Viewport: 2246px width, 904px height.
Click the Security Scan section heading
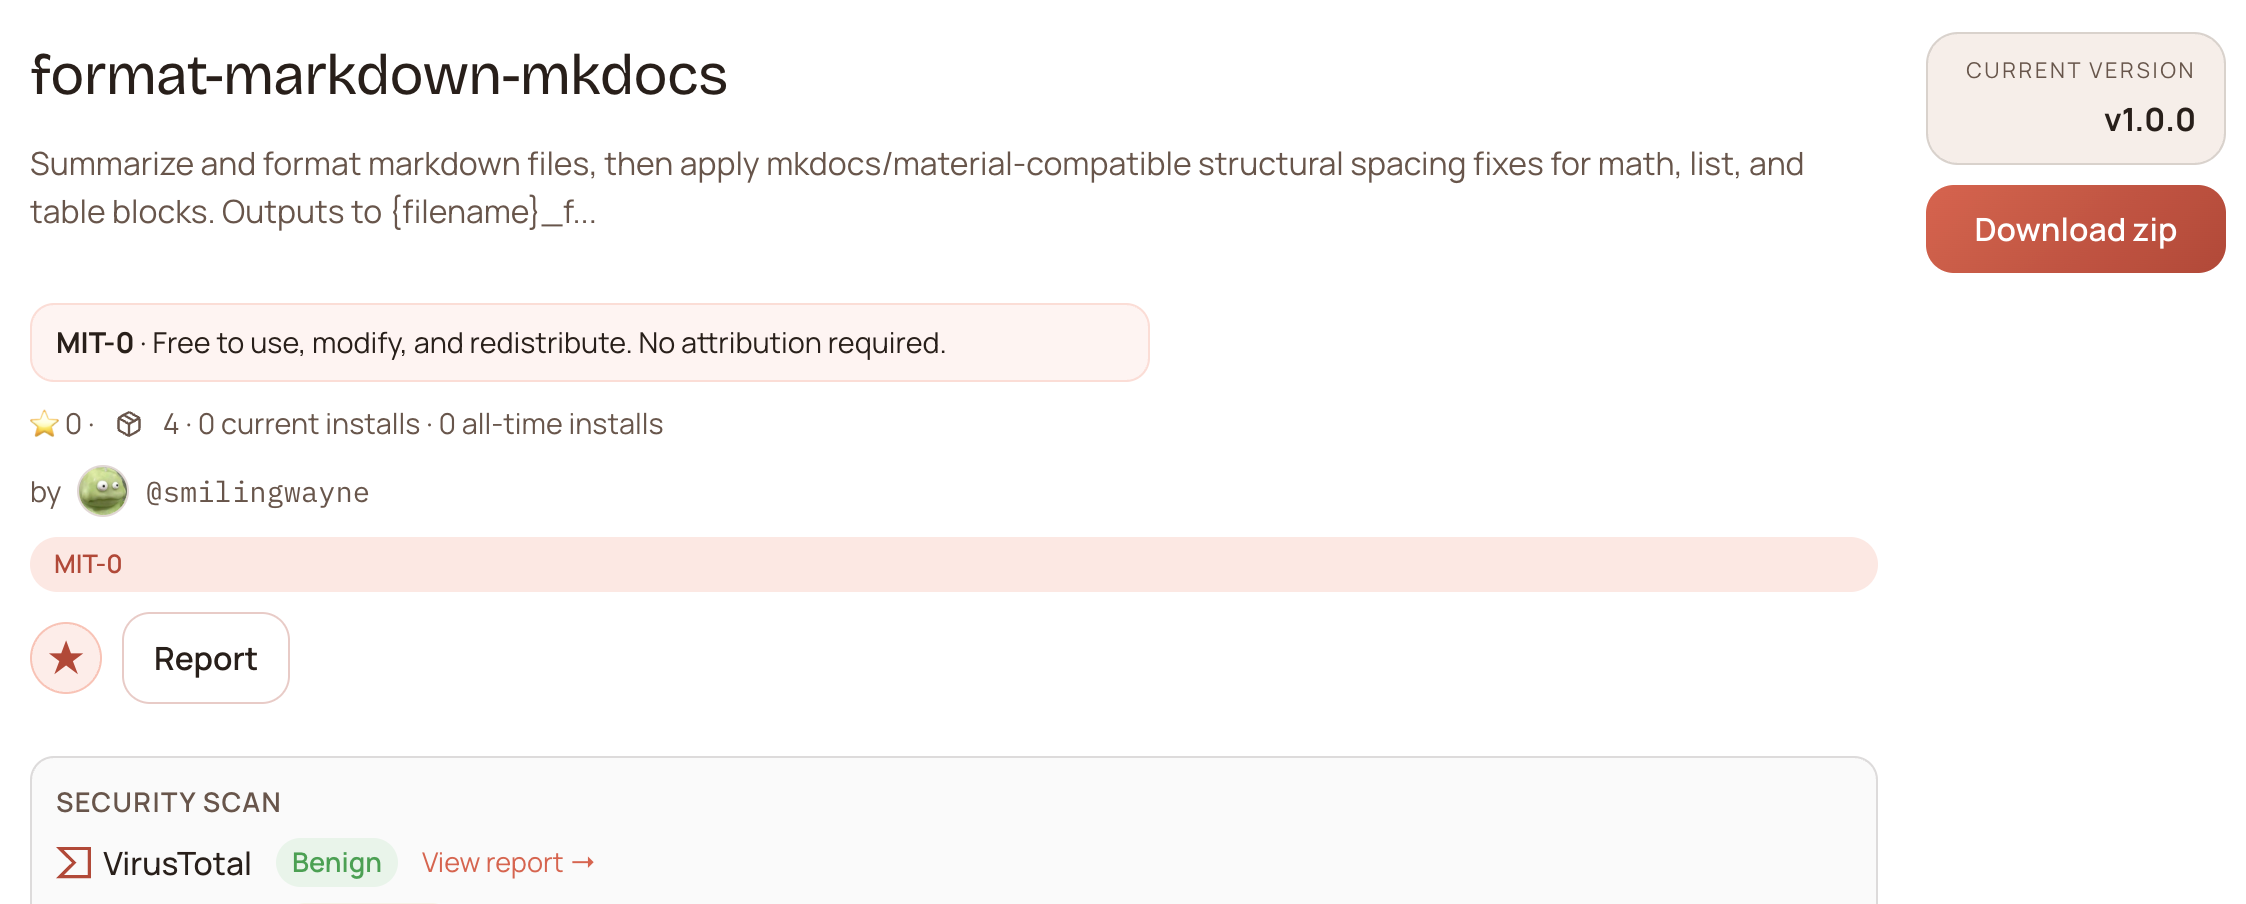point(168,802)
